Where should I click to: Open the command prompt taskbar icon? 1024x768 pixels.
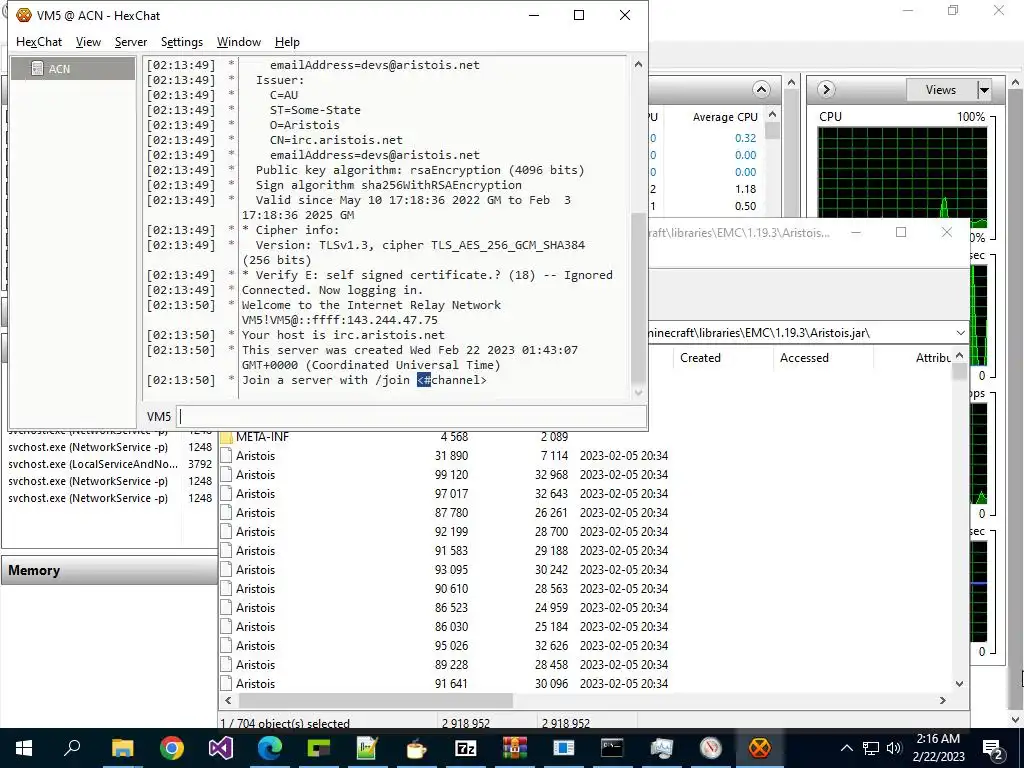[613, 748]
